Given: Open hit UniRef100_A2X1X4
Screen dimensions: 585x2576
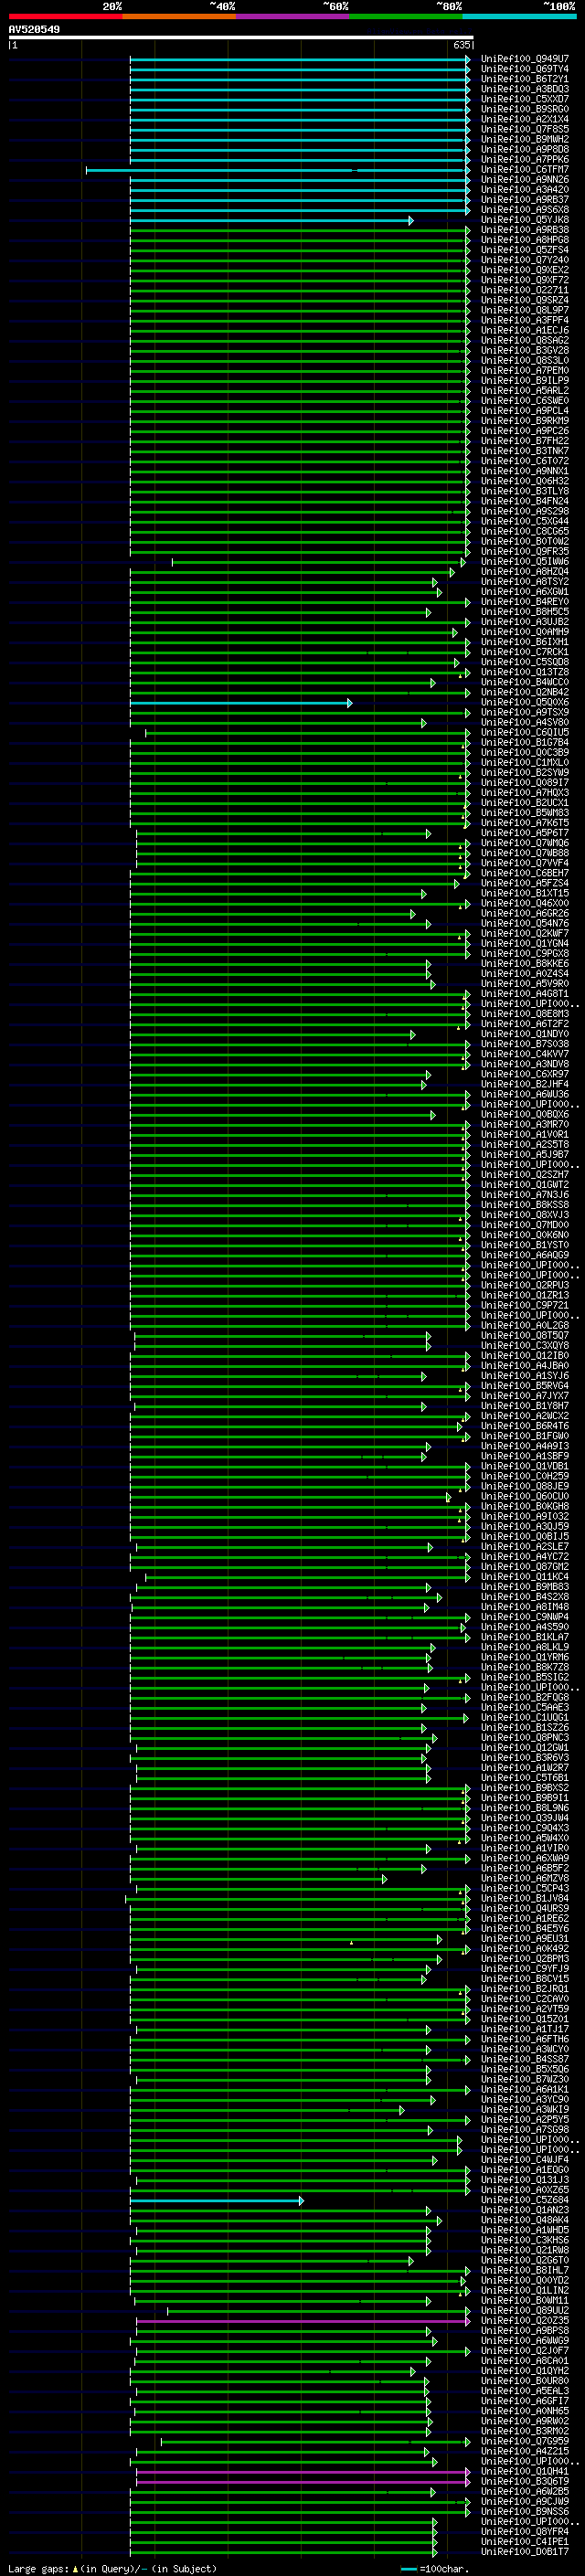Looking at the screenshot, I should 525,119.
